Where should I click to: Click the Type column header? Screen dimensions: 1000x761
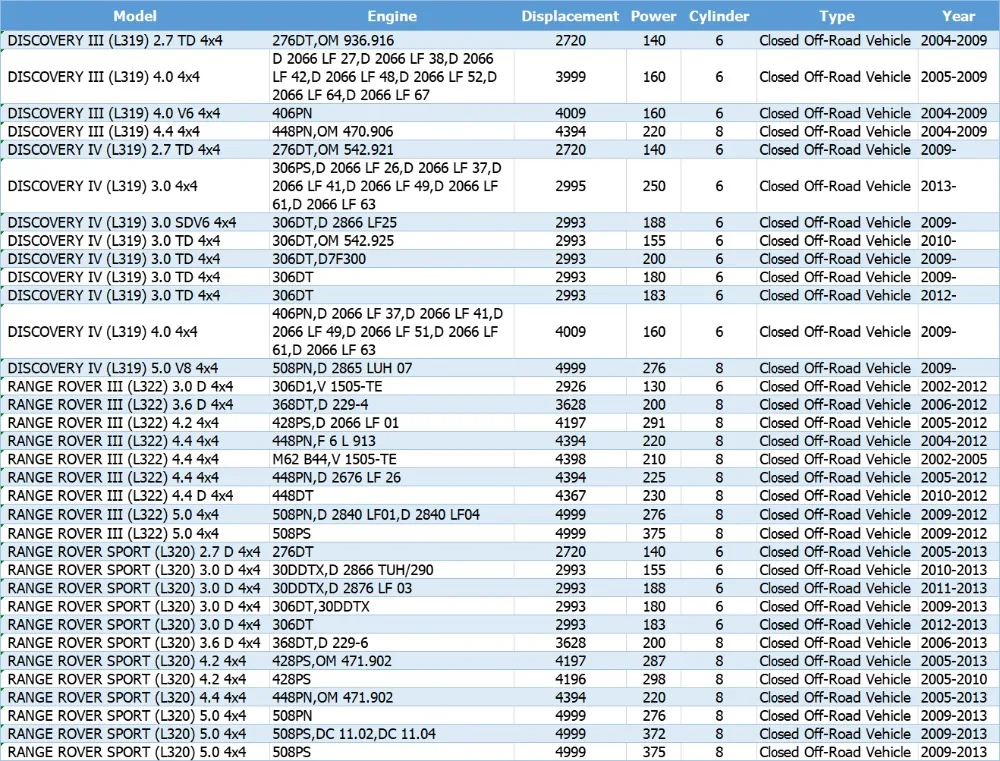(x=837, y=16)
